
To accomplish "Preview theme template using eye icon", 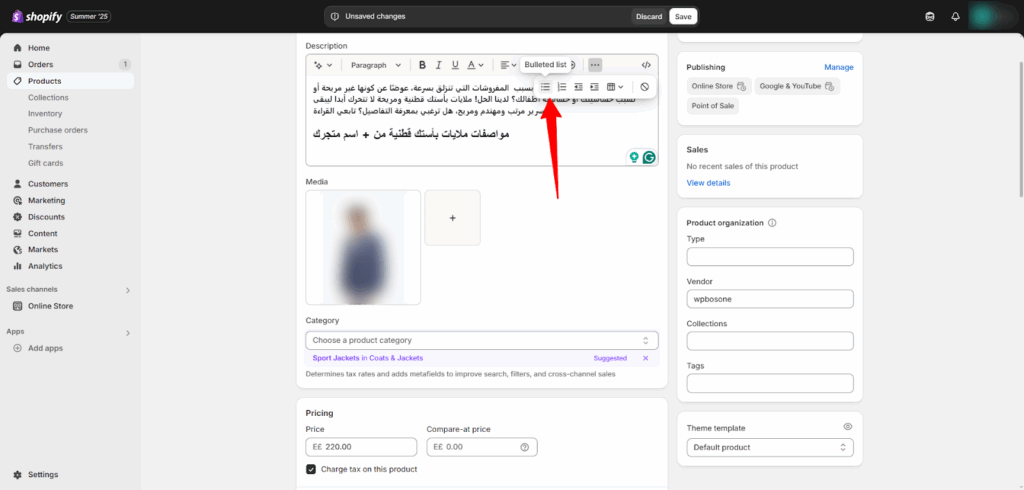I will (x=847, y=427).
